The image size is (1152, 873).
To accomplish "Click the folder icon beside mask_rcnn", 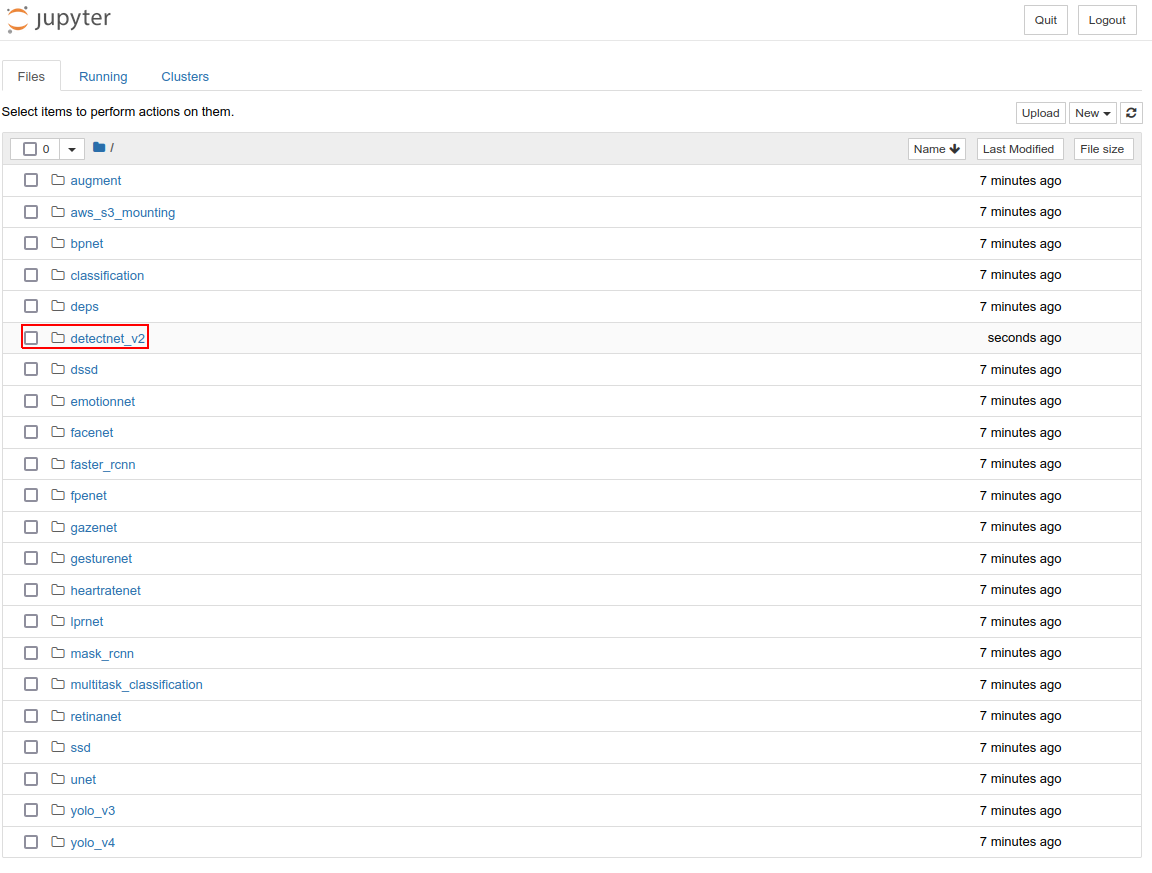I will (x=58, y=653).
